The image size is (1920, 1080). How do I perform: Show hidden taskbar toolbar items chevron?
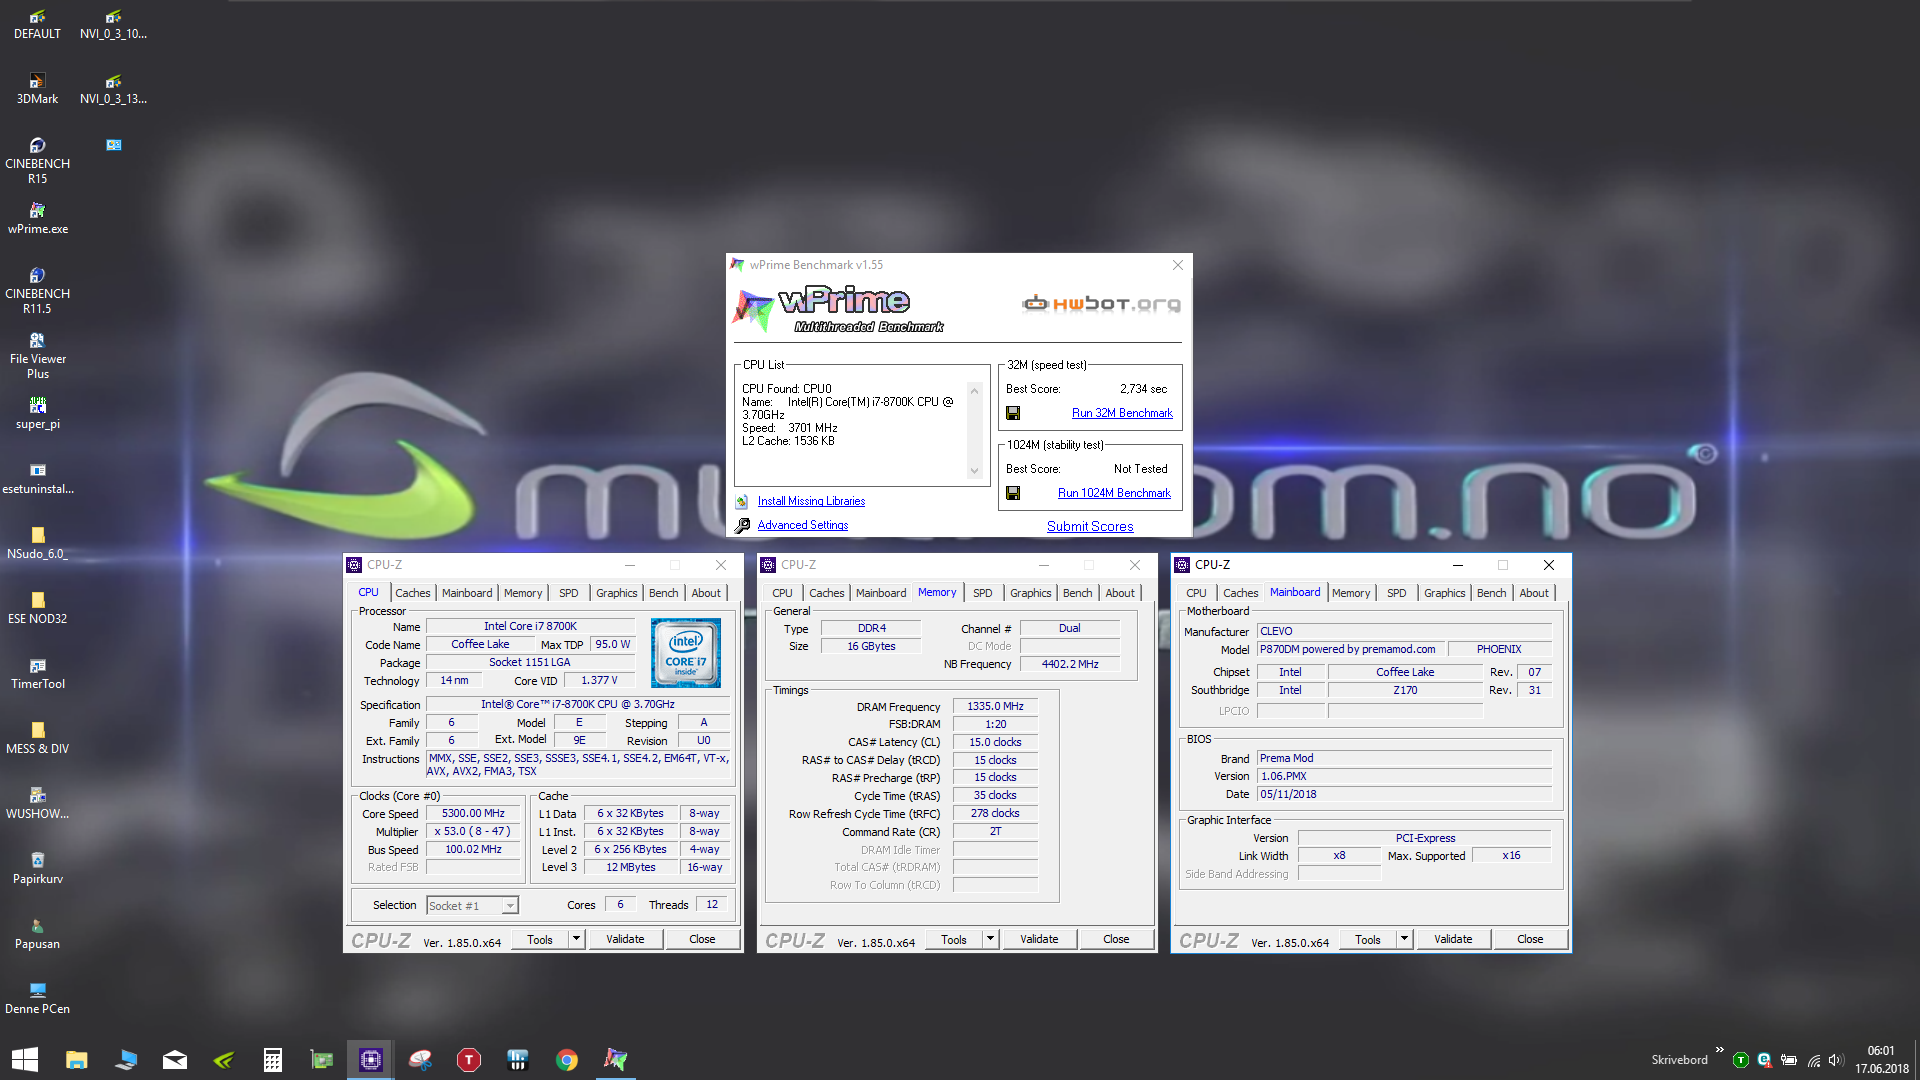(x=1719, y=1050)
